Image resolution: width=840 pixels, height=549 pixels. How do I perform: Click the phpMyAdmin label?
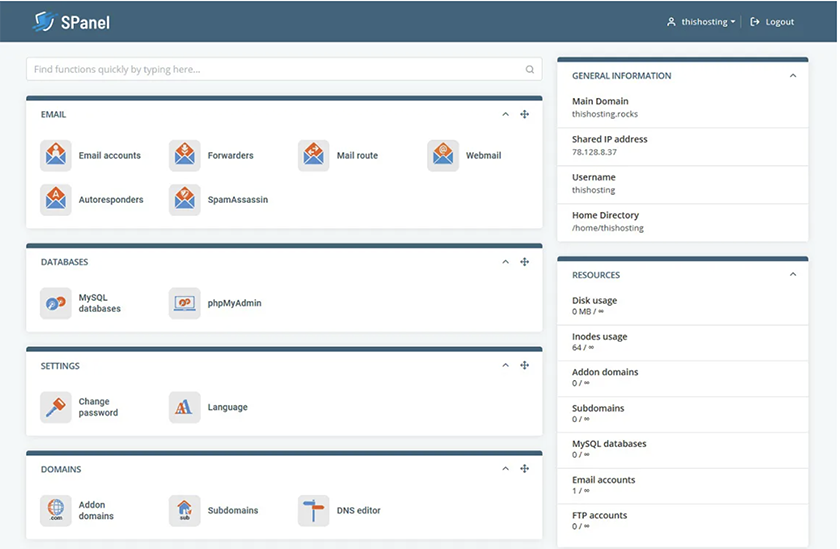[235, 303]
